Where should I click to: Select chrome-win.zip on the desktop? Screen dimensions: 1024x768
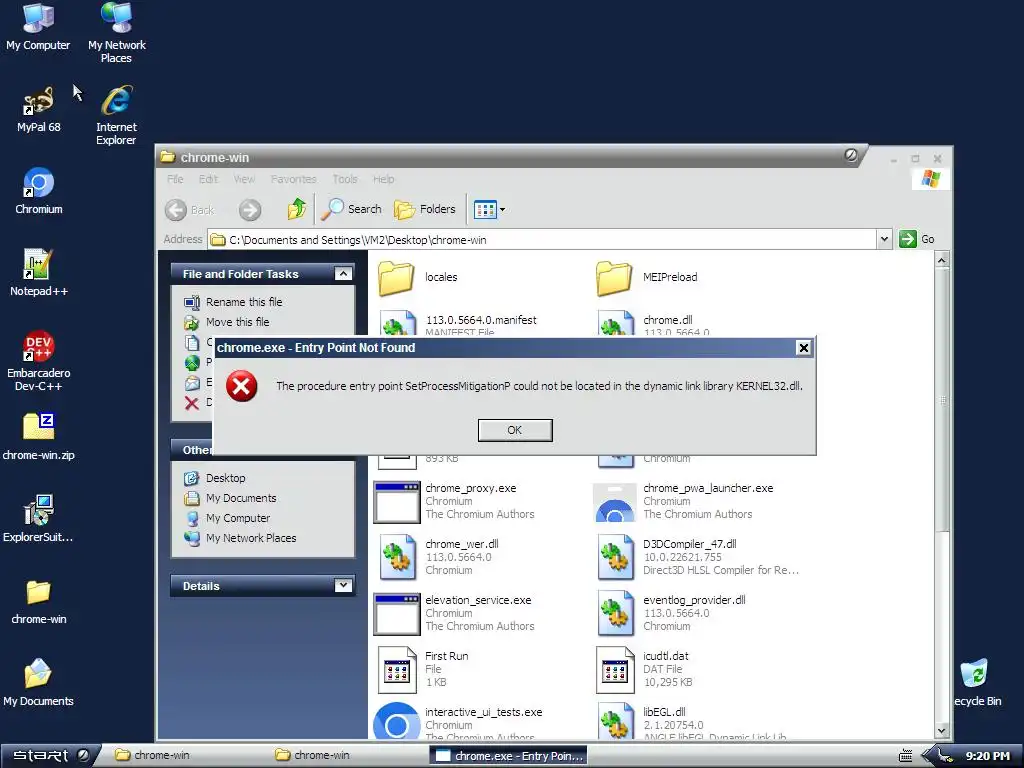pos(39,437)
